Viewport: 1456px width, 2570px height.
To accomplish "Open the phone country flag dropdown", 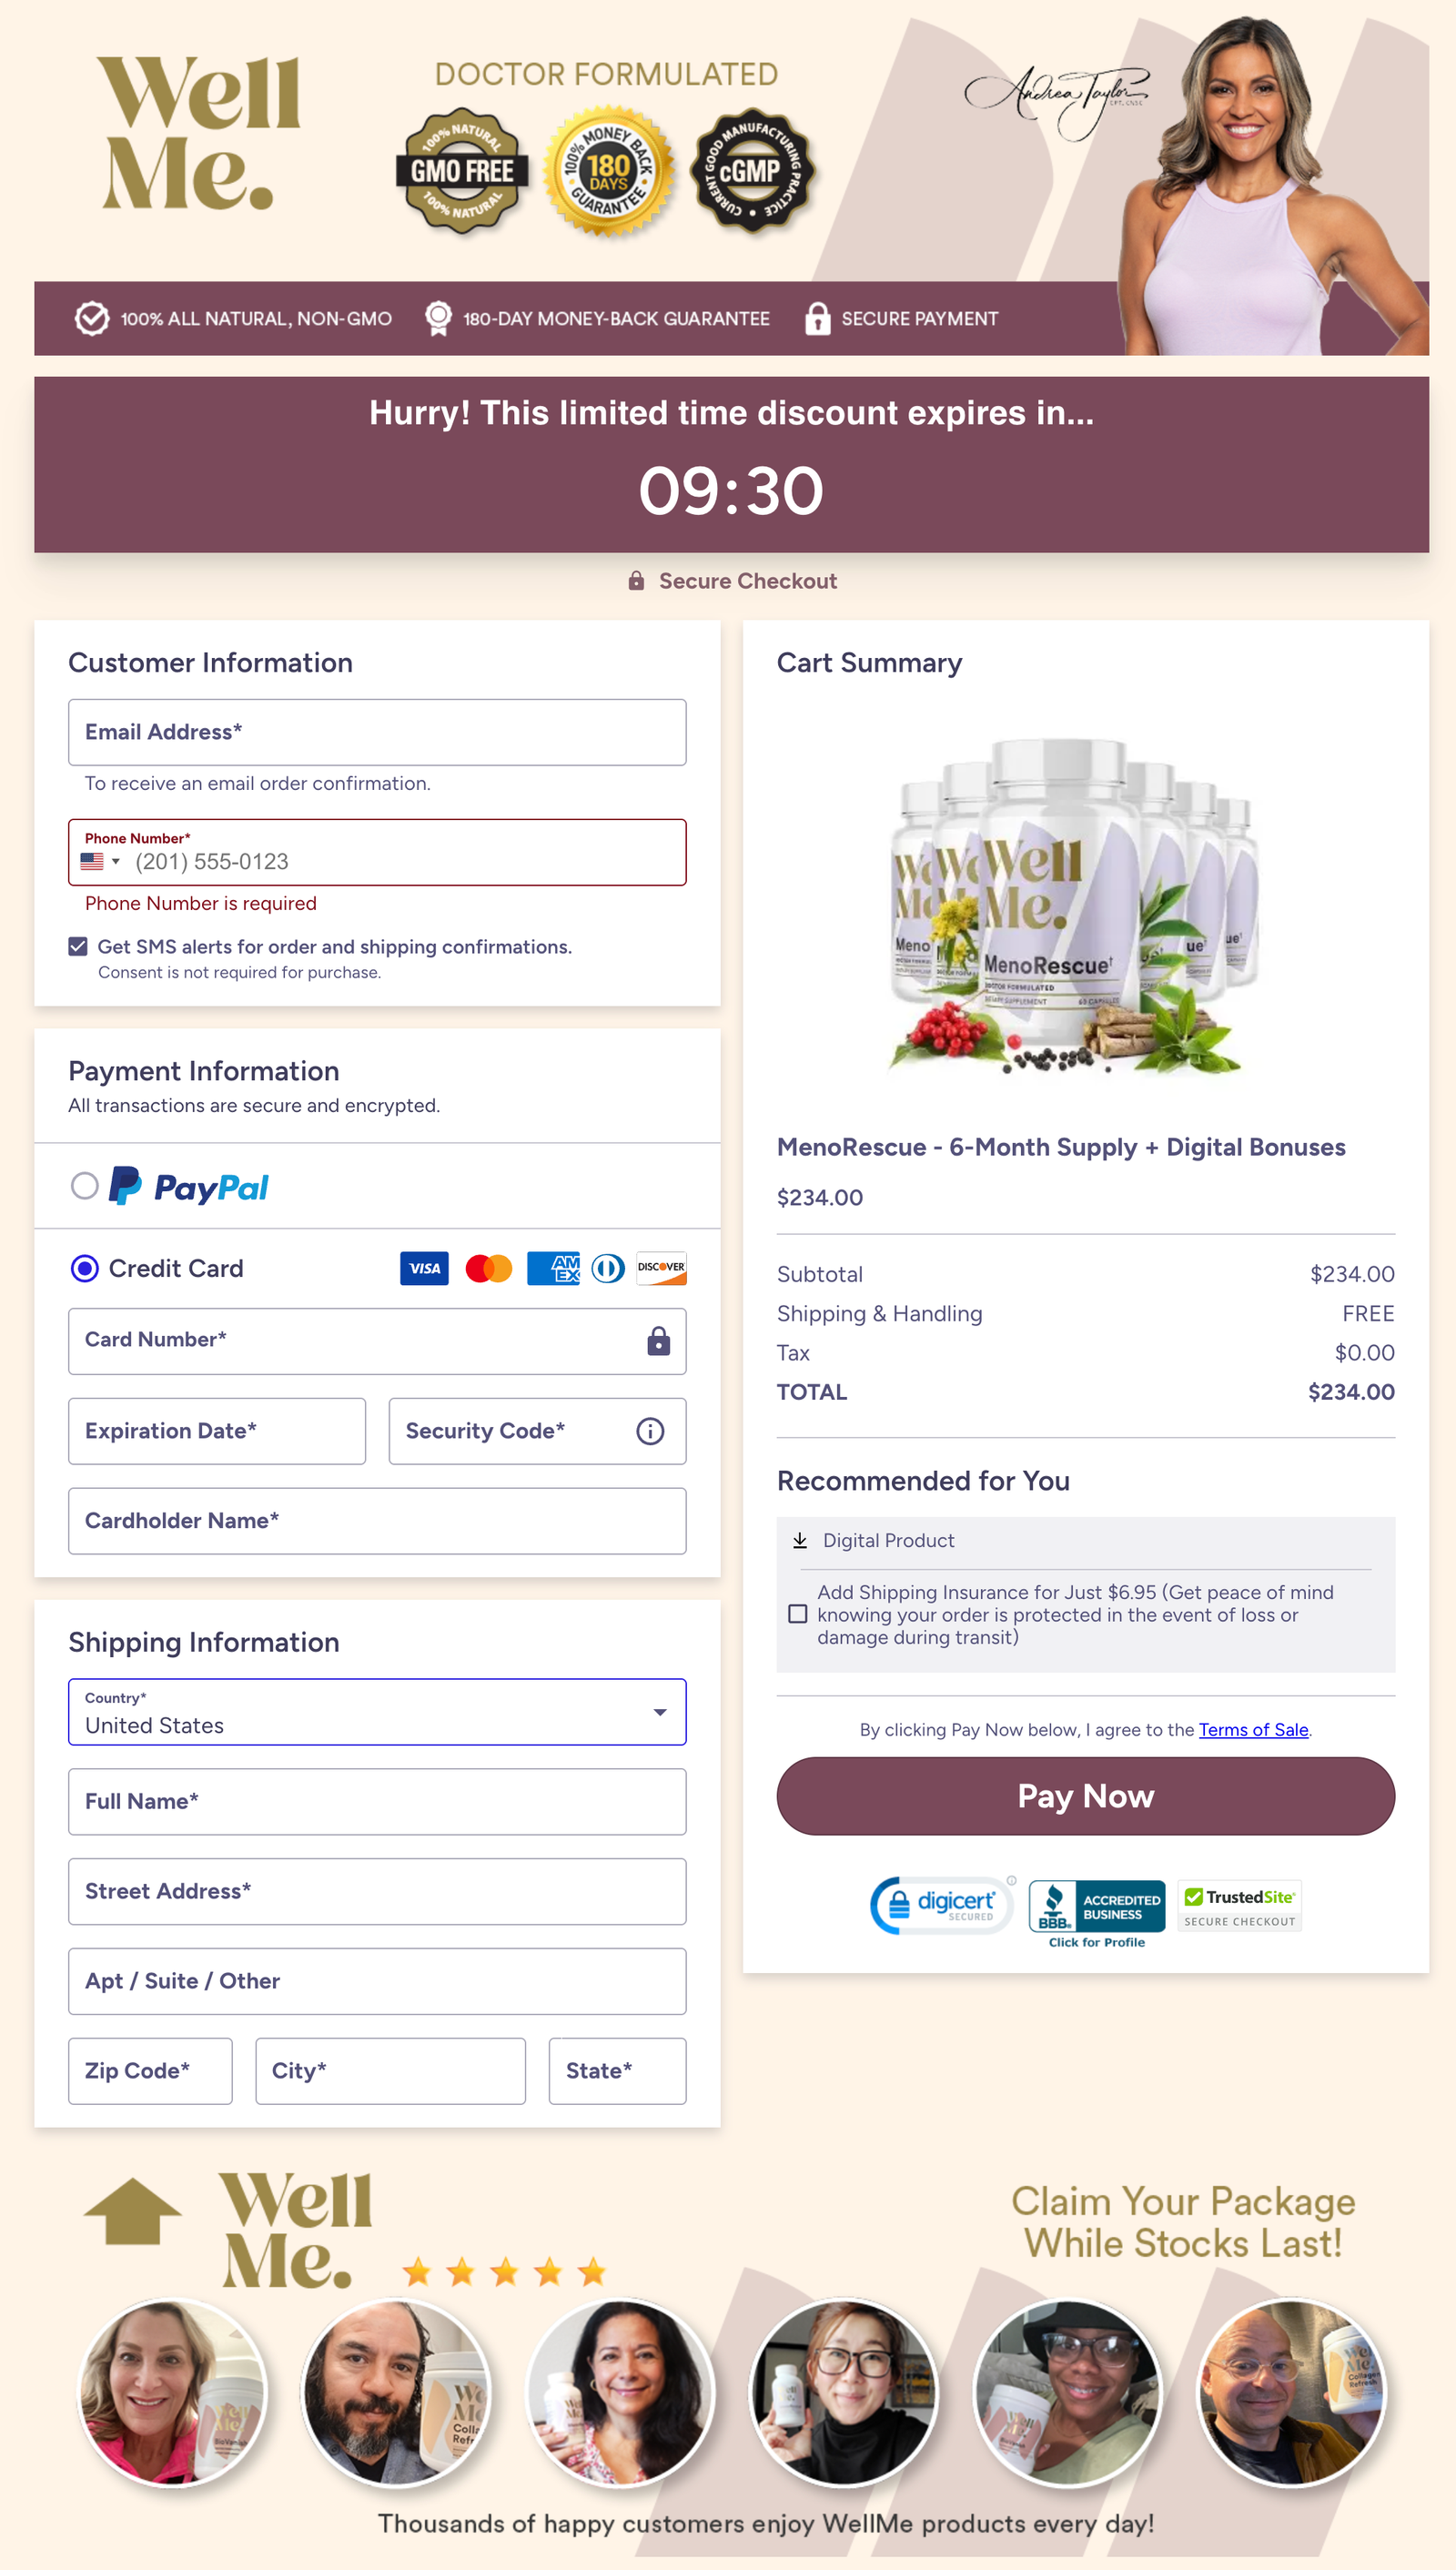I will (x=100, y=861).
